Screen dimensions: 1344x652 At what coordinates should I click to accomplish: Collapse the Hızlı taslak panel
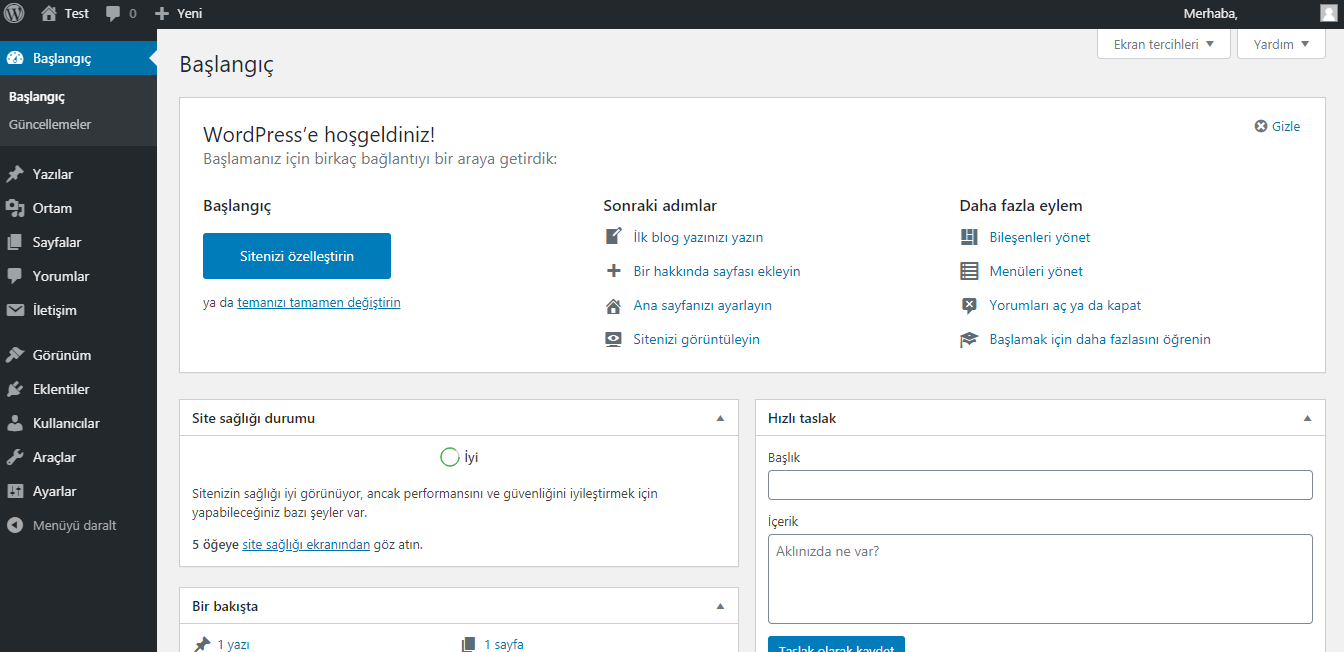tap(1307, 418)
